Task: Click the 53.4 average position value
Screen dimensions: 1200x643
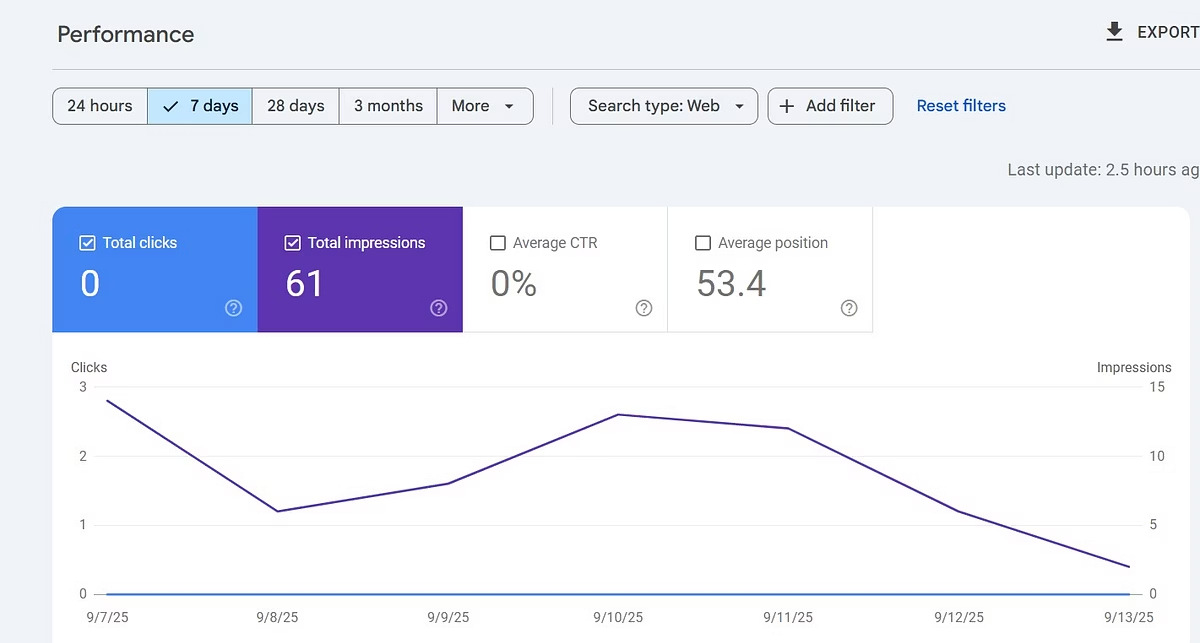Action: (731, 284)
